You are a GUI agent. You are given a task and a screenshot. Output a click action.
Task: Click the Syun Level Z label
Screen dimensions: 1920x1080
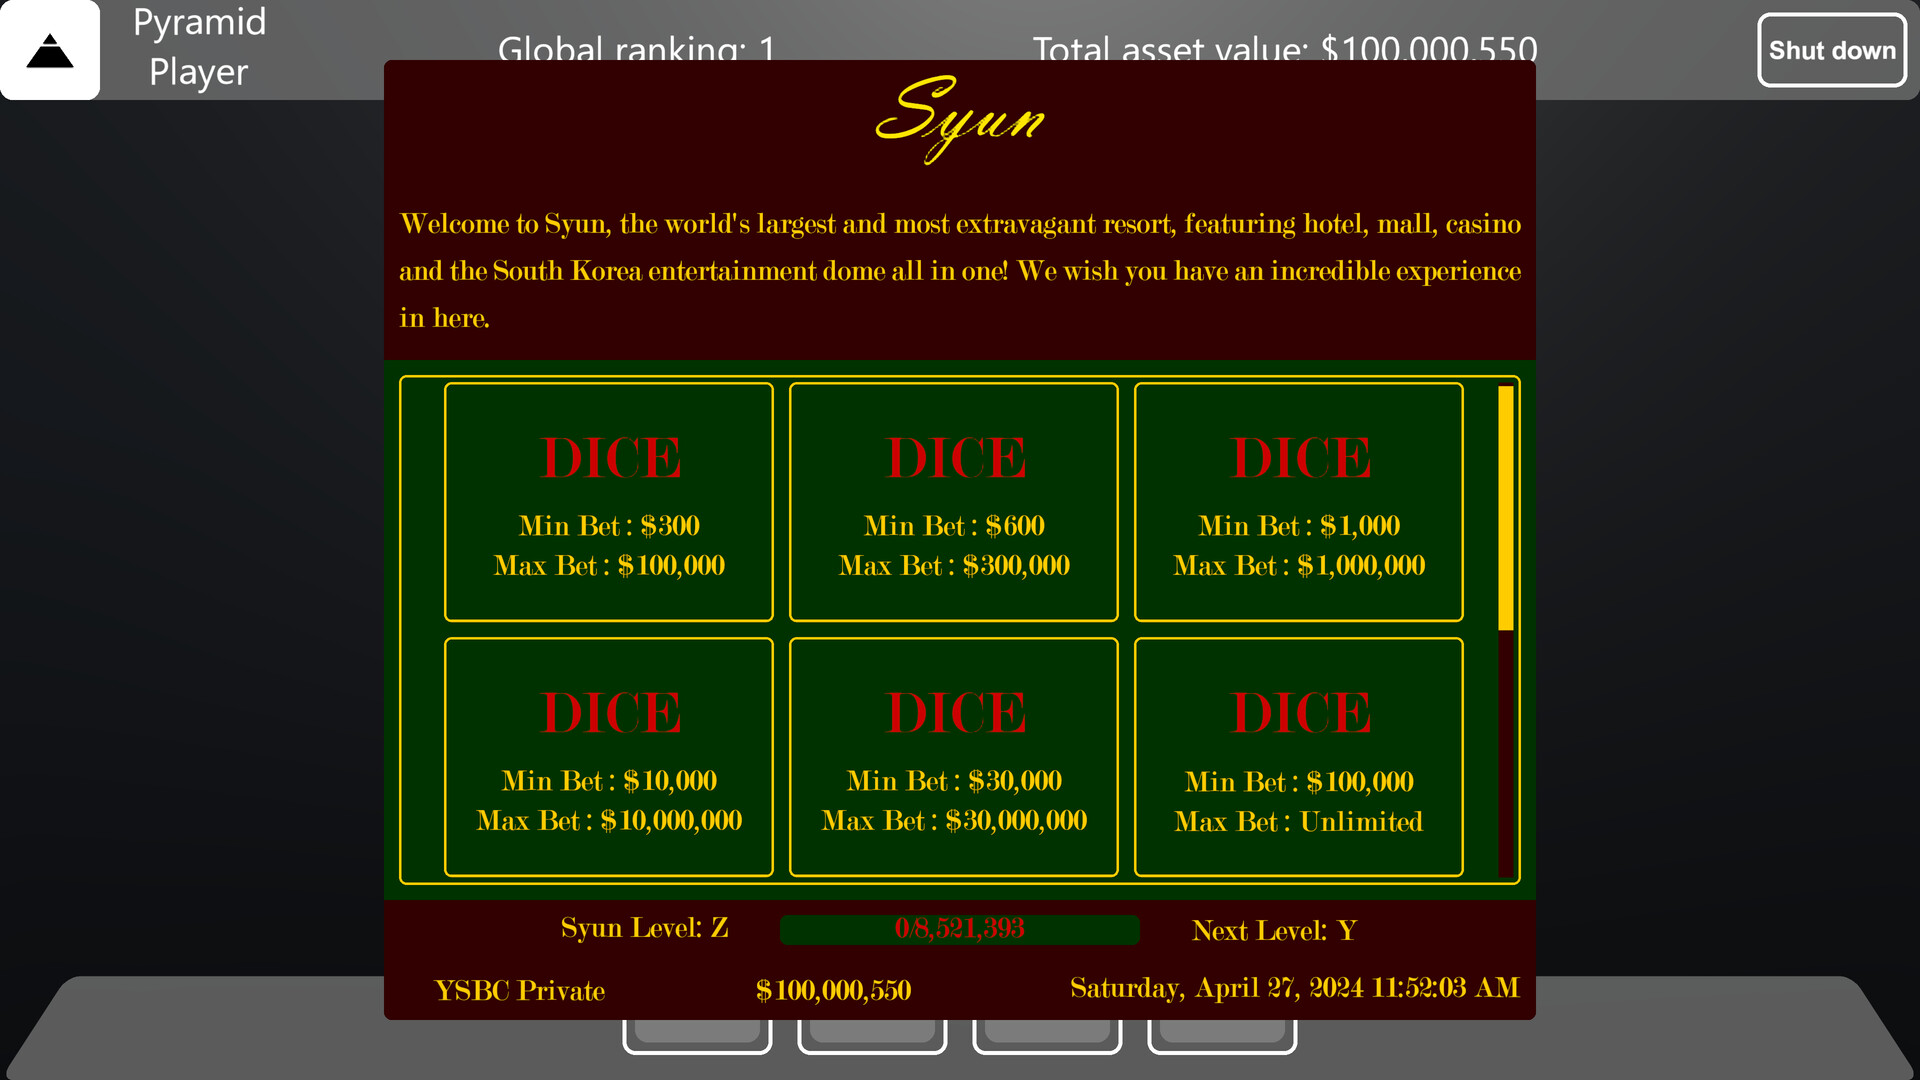coord(643,928)
